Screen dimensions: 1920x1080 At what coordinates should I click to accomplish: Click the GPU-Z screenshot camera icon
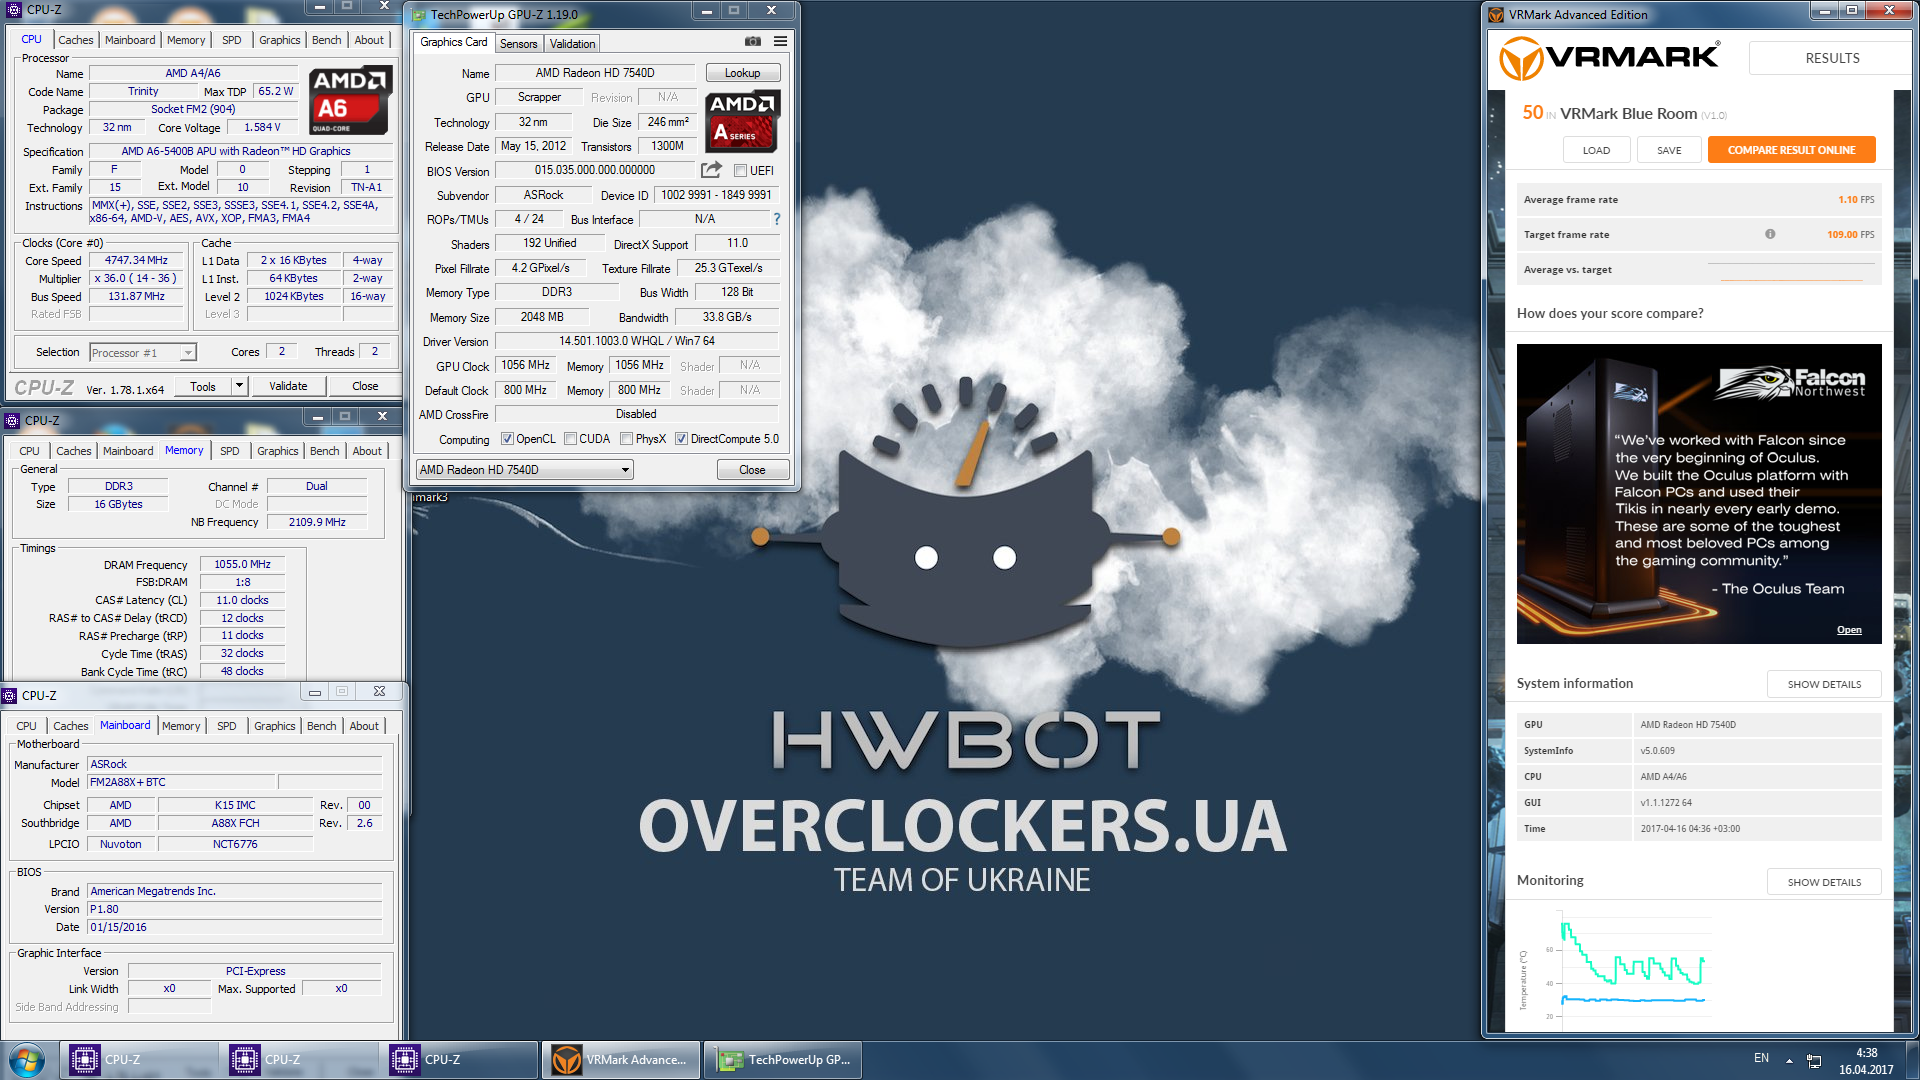pos(753,41)
